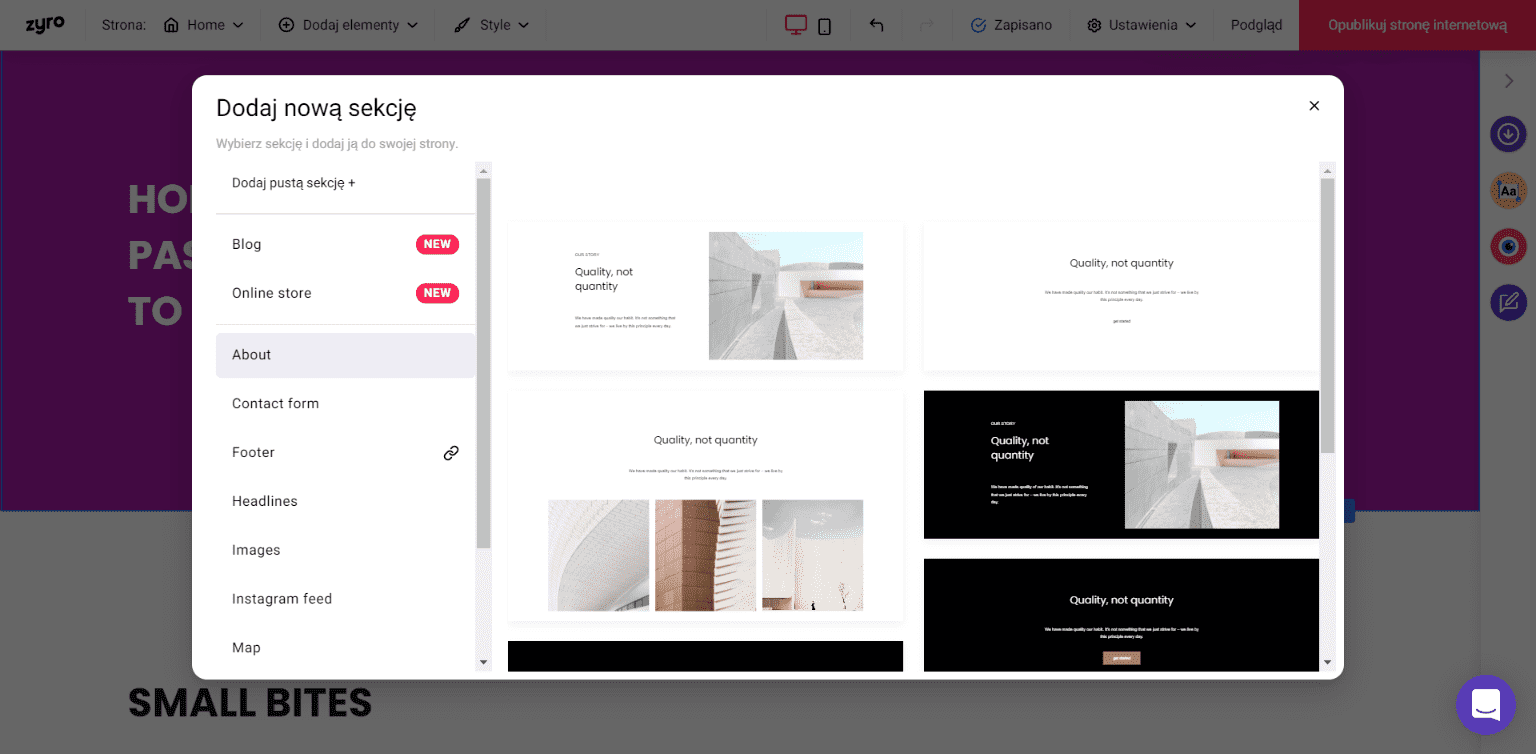Expand the Ustawienia dropdown
The height and width of the screenshot is (754, 1536).
tap(1142, 25)
